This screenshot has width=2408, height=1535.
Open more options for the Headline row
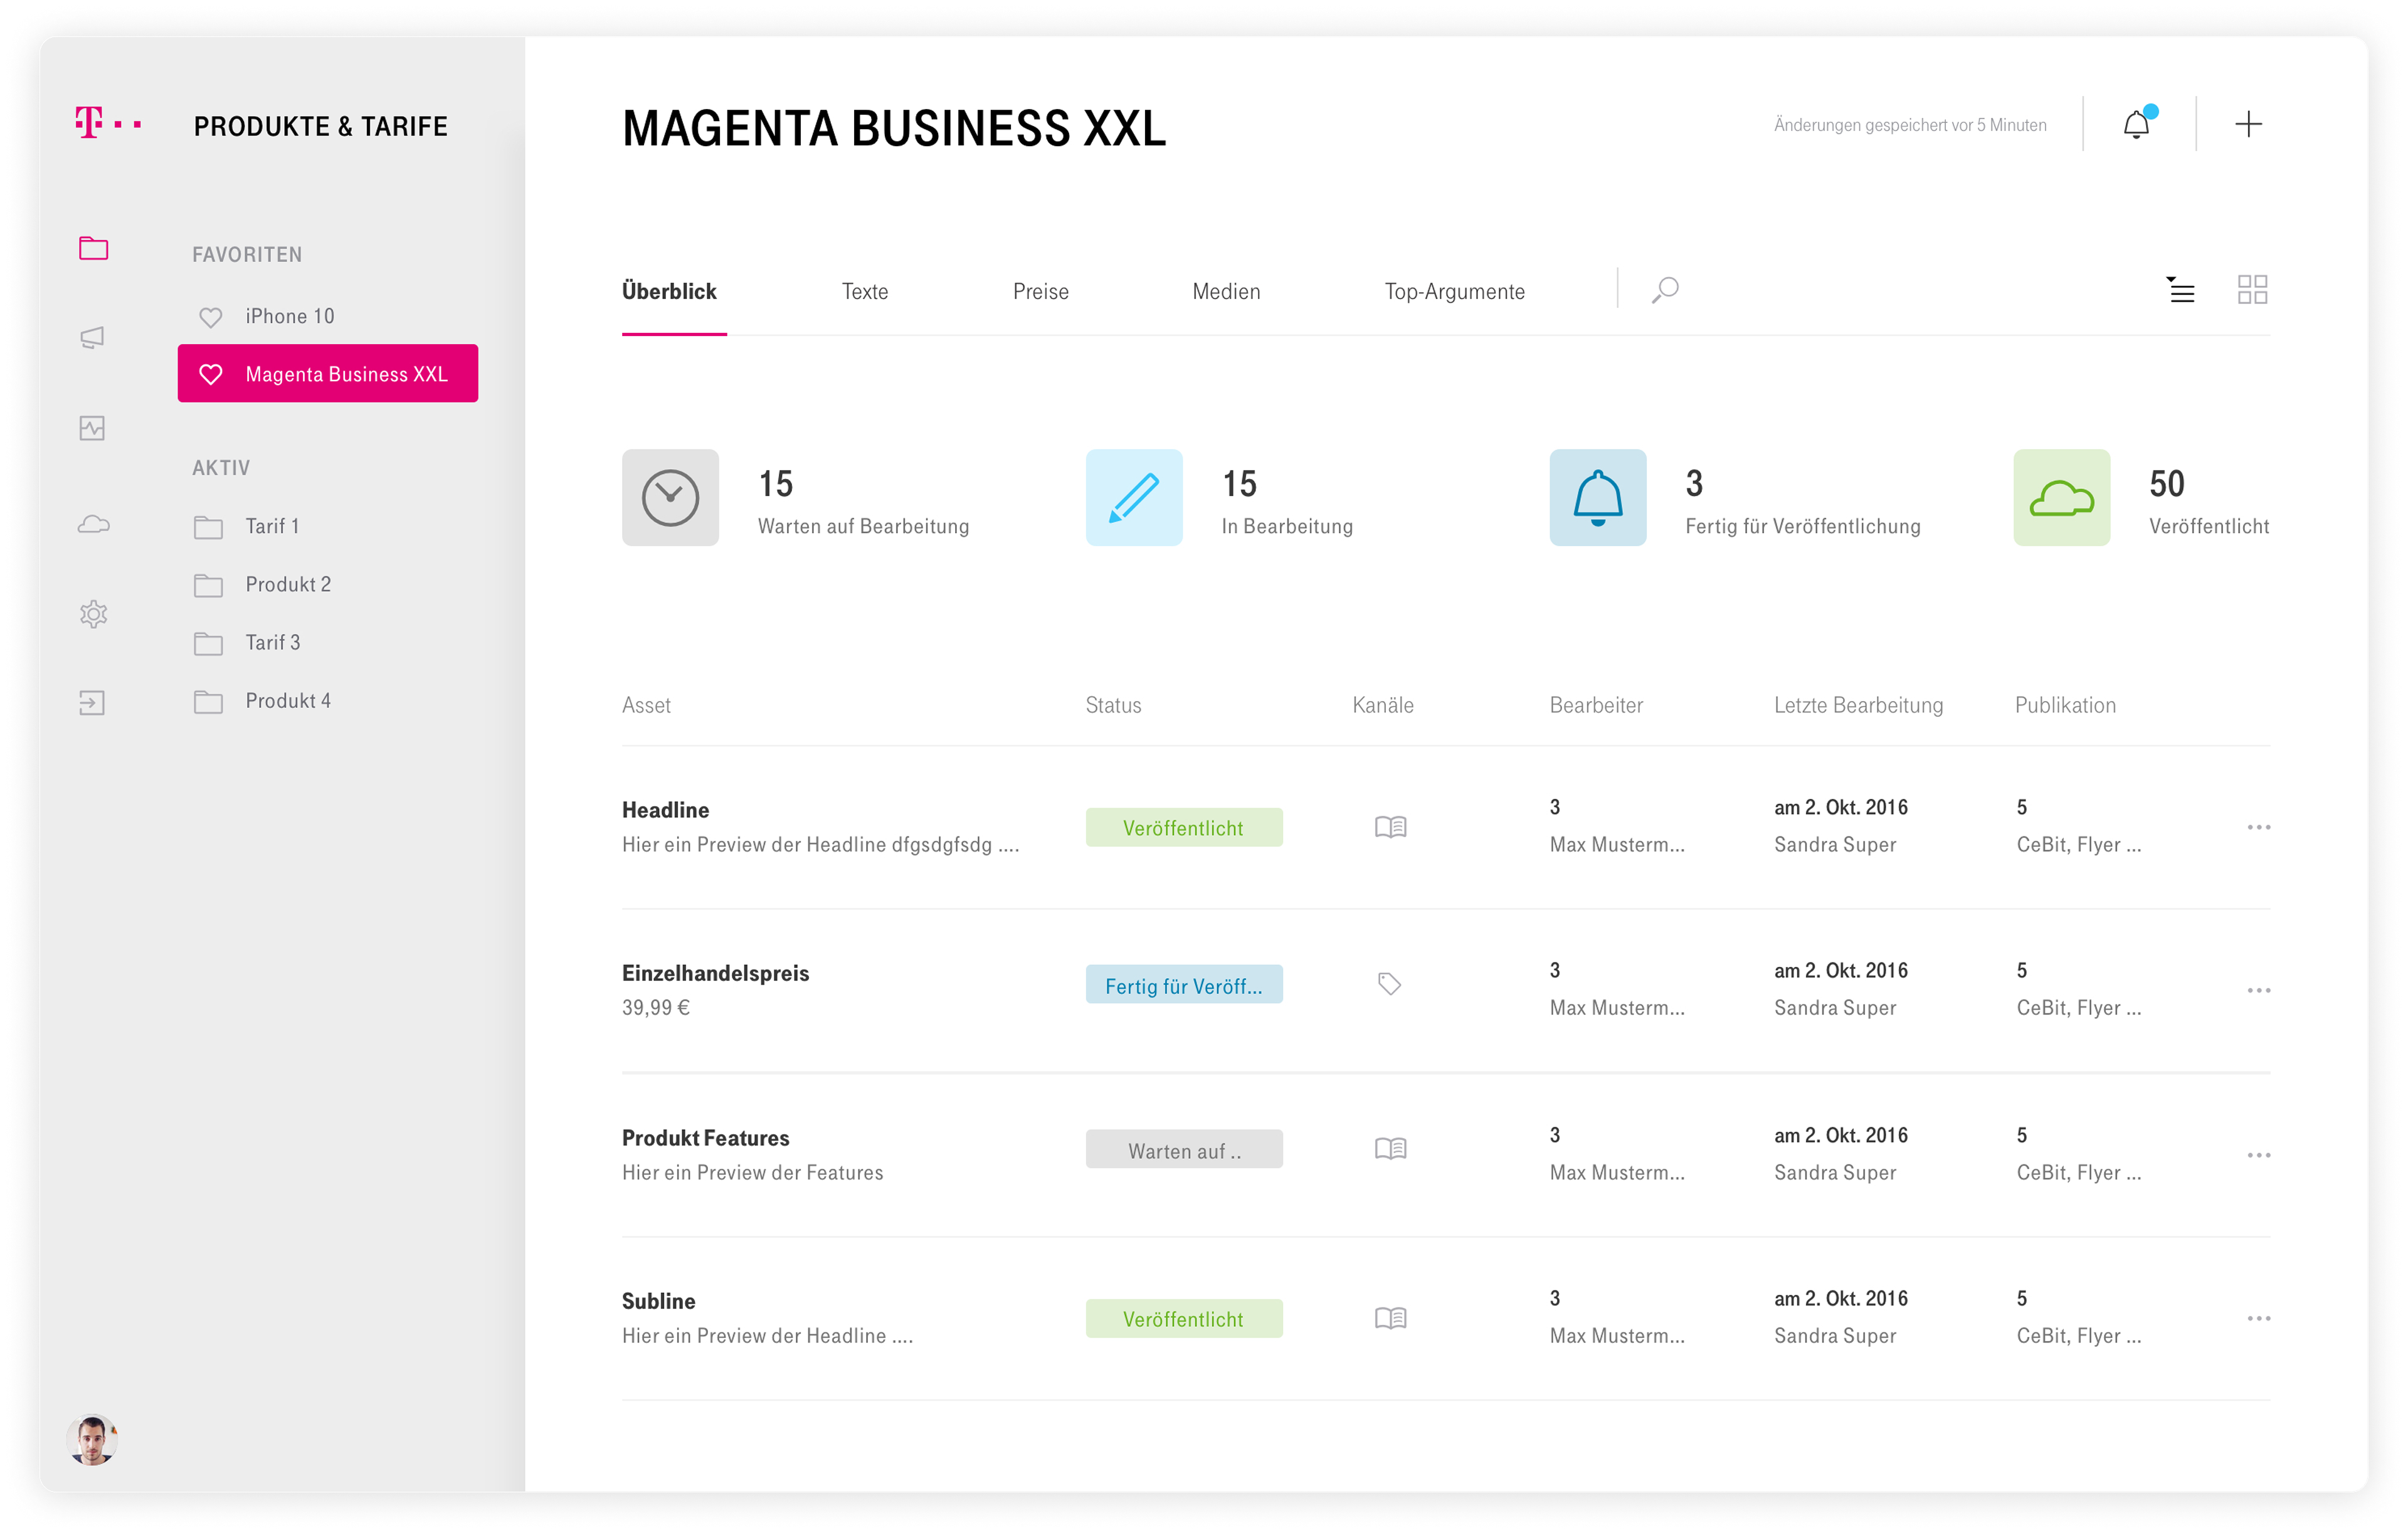coord(2258,827)
